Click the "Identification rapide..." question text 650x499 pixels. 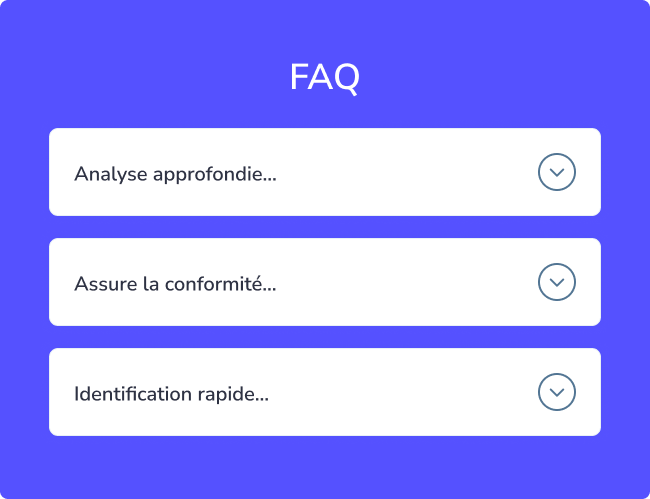point(171,394)
